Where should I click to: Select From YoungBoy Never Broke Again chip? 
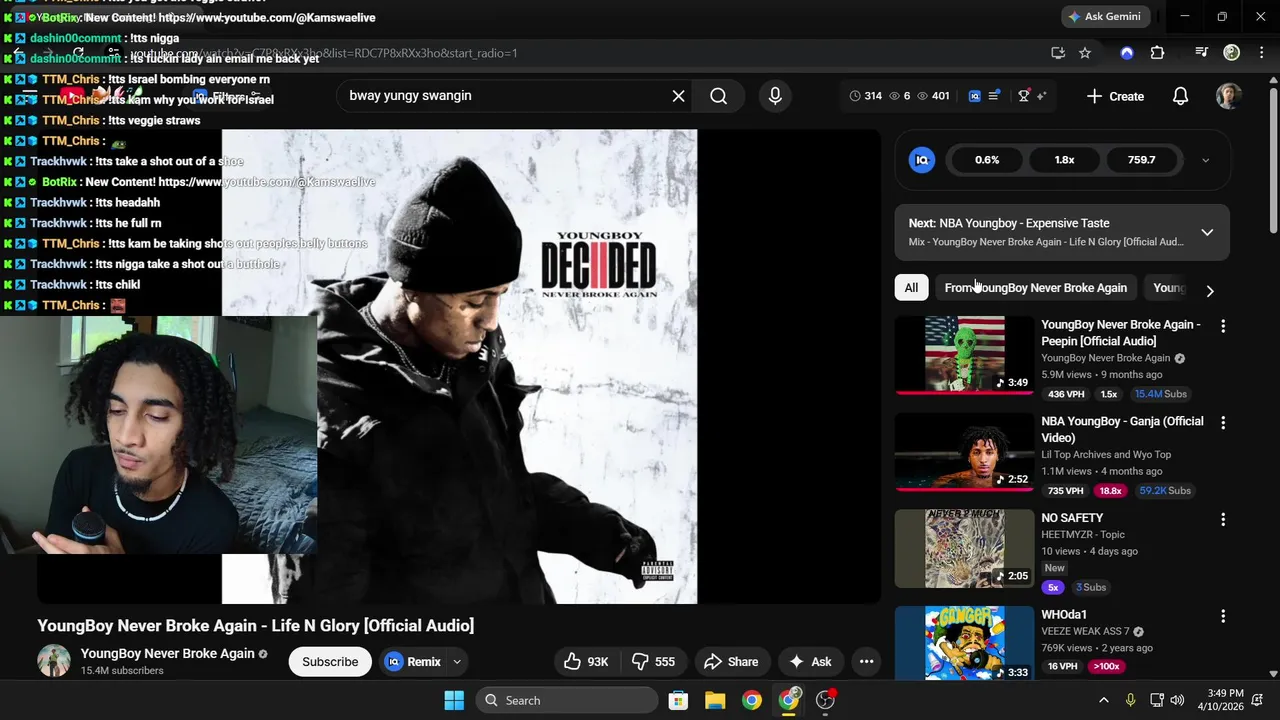1035,288
